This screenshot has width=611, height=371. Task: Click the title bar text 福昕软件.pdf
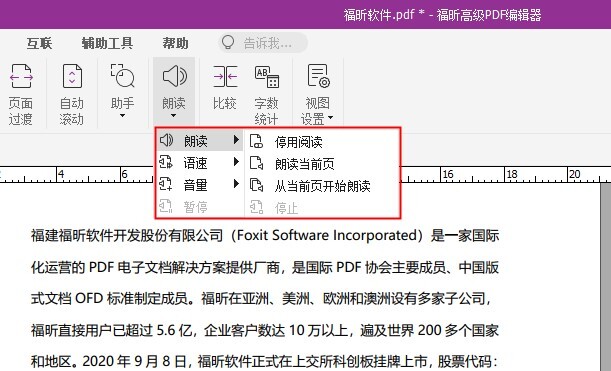[378, 15]
